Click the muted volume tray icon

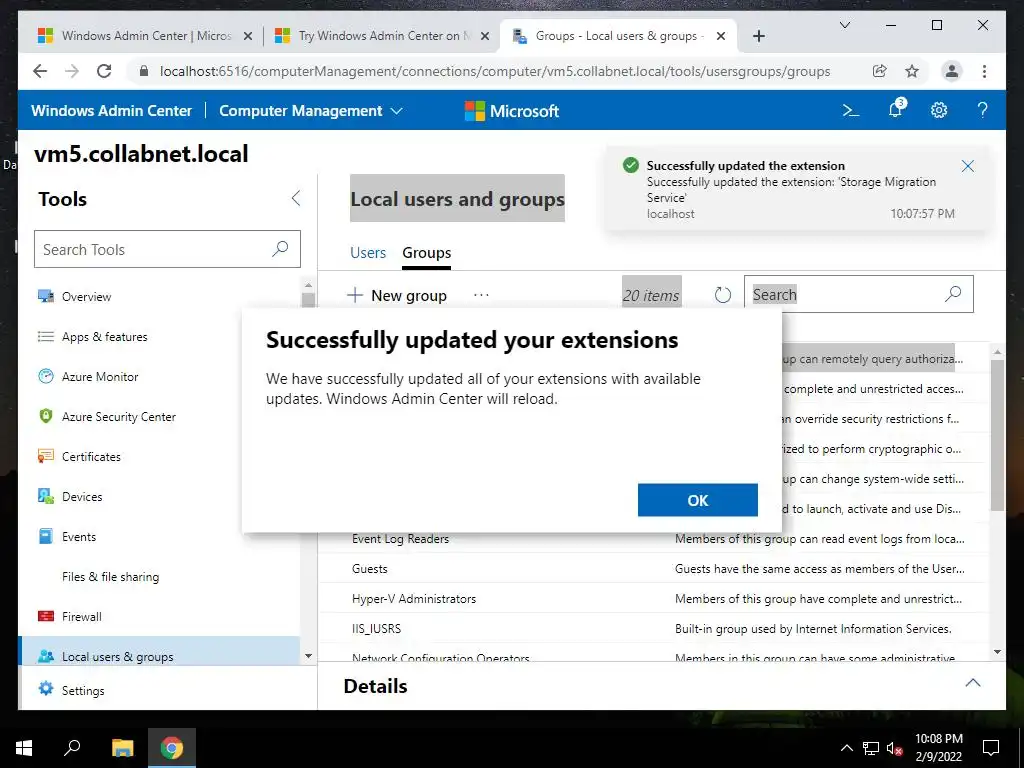click(894, 748)
